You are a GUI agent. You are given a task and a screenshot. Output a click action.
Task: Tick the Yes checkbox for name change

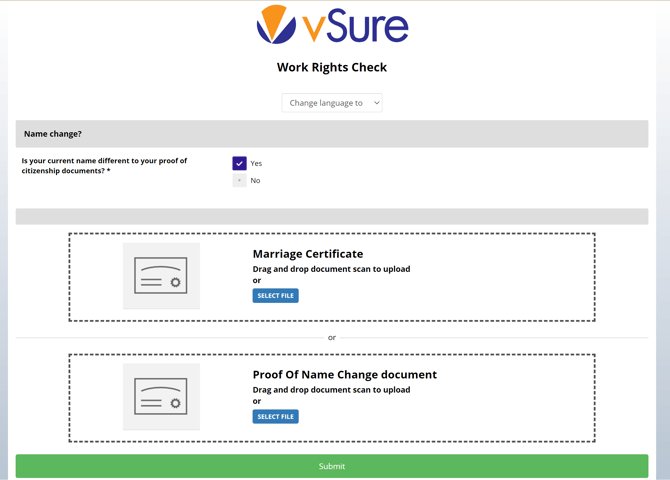239,163
